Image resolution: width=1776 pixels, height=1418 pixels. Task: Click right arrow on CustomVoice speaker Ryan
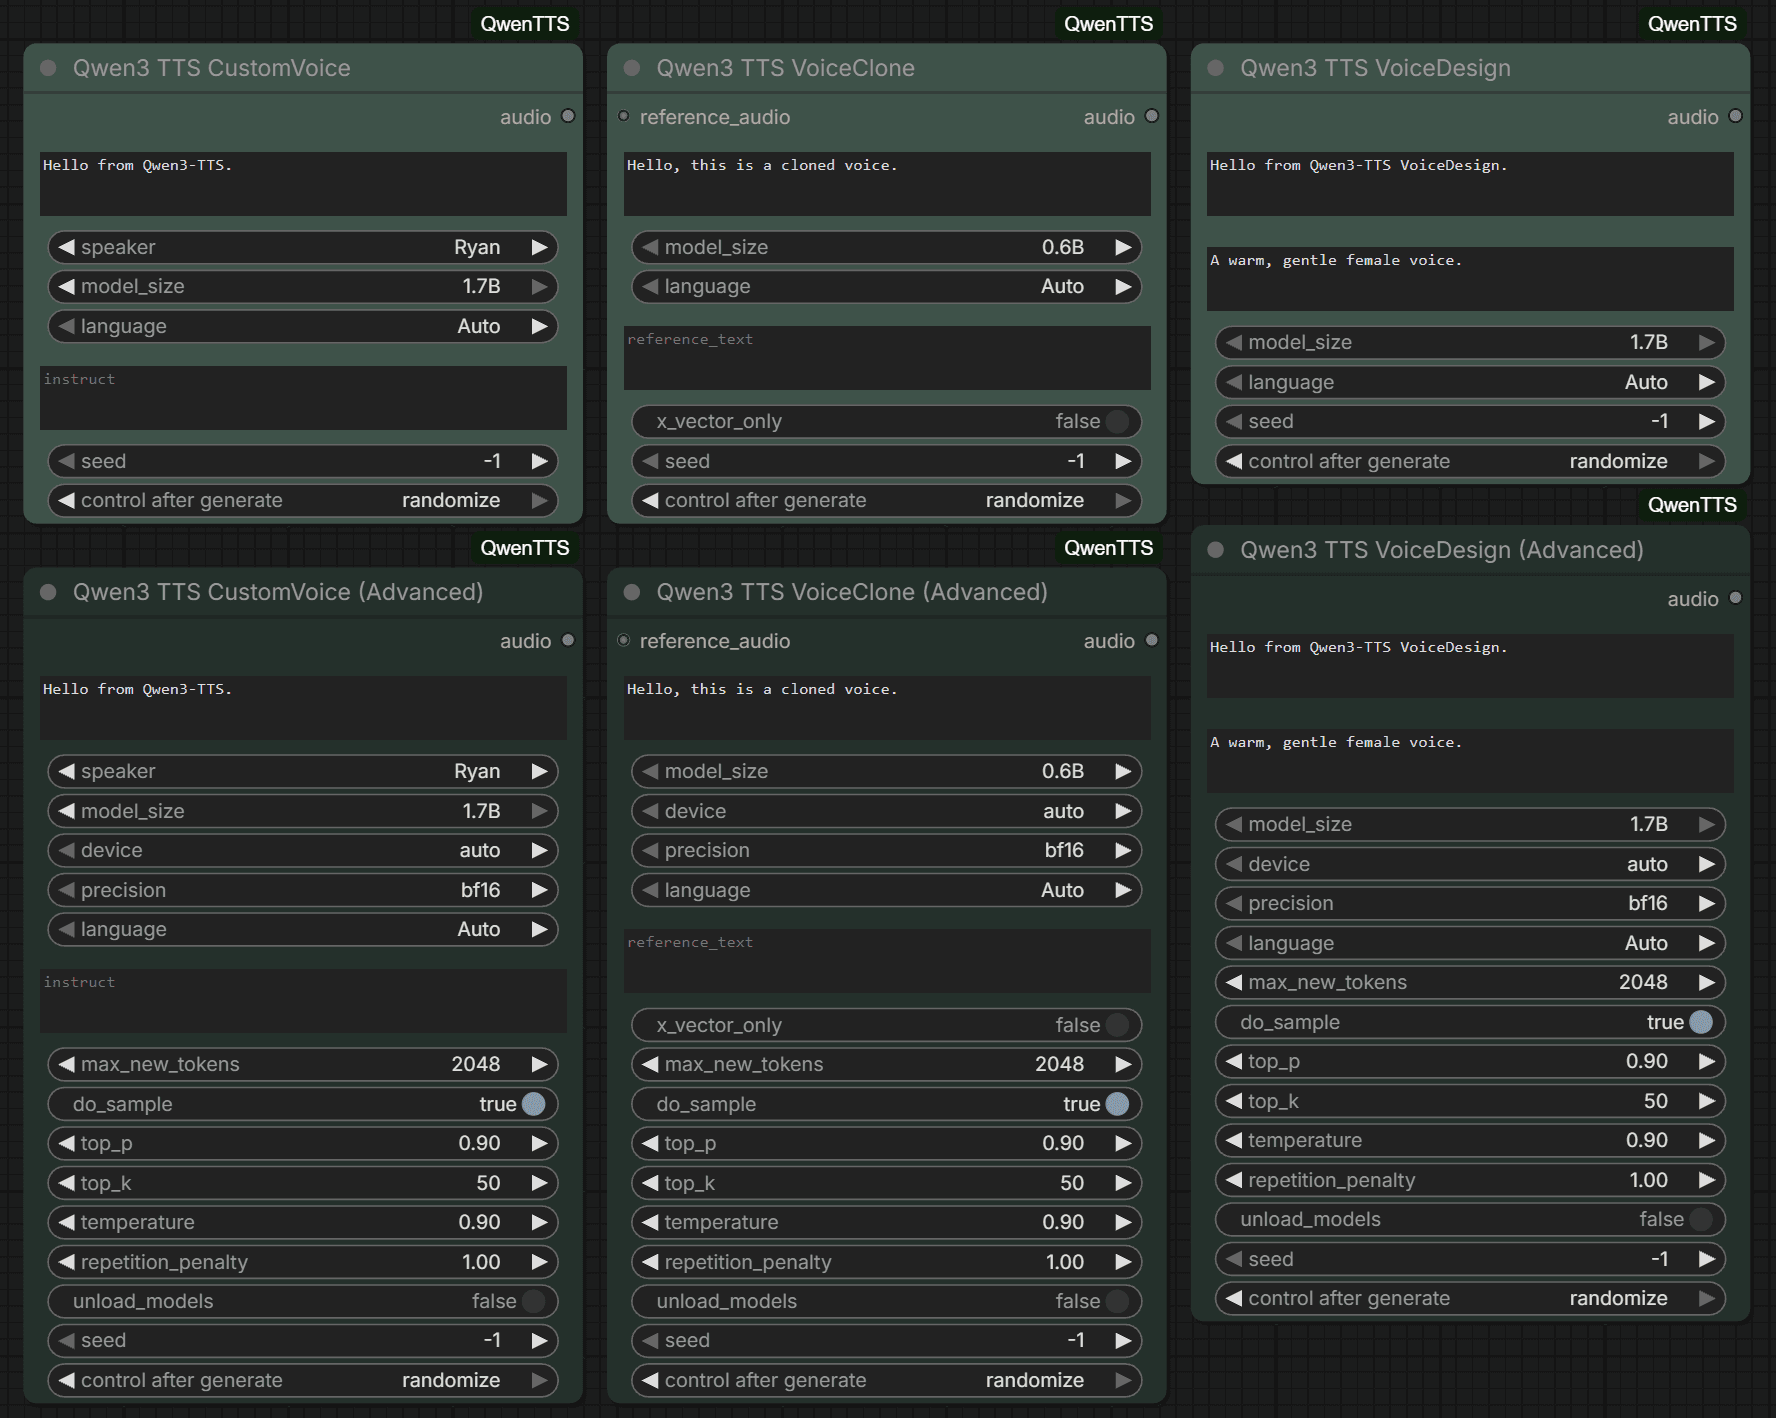540,247
